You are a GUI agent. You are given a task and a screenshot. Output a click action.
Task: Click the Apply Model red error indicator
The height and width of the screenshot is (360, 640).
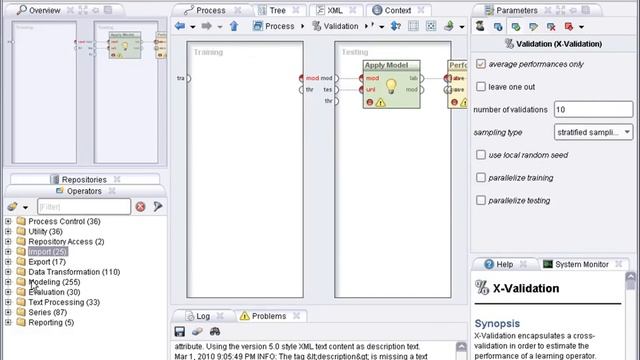coord(370,102)
